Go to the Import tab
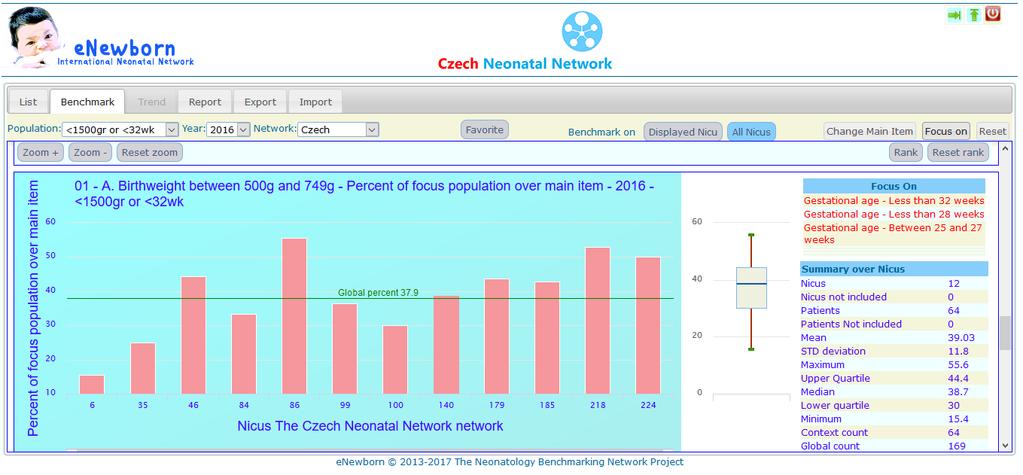This screenshot has height=475, width=1023. coord(316,102)
